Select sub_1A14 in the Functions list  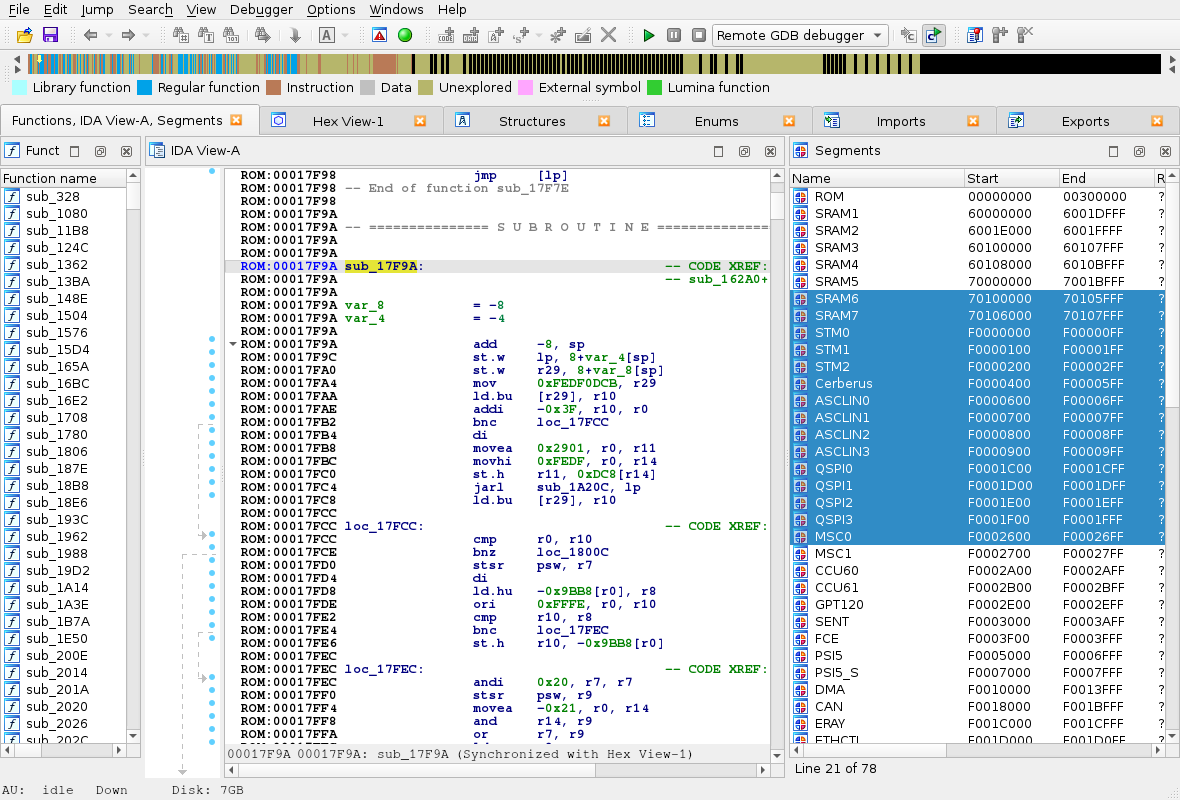click(x=57, y=587)
